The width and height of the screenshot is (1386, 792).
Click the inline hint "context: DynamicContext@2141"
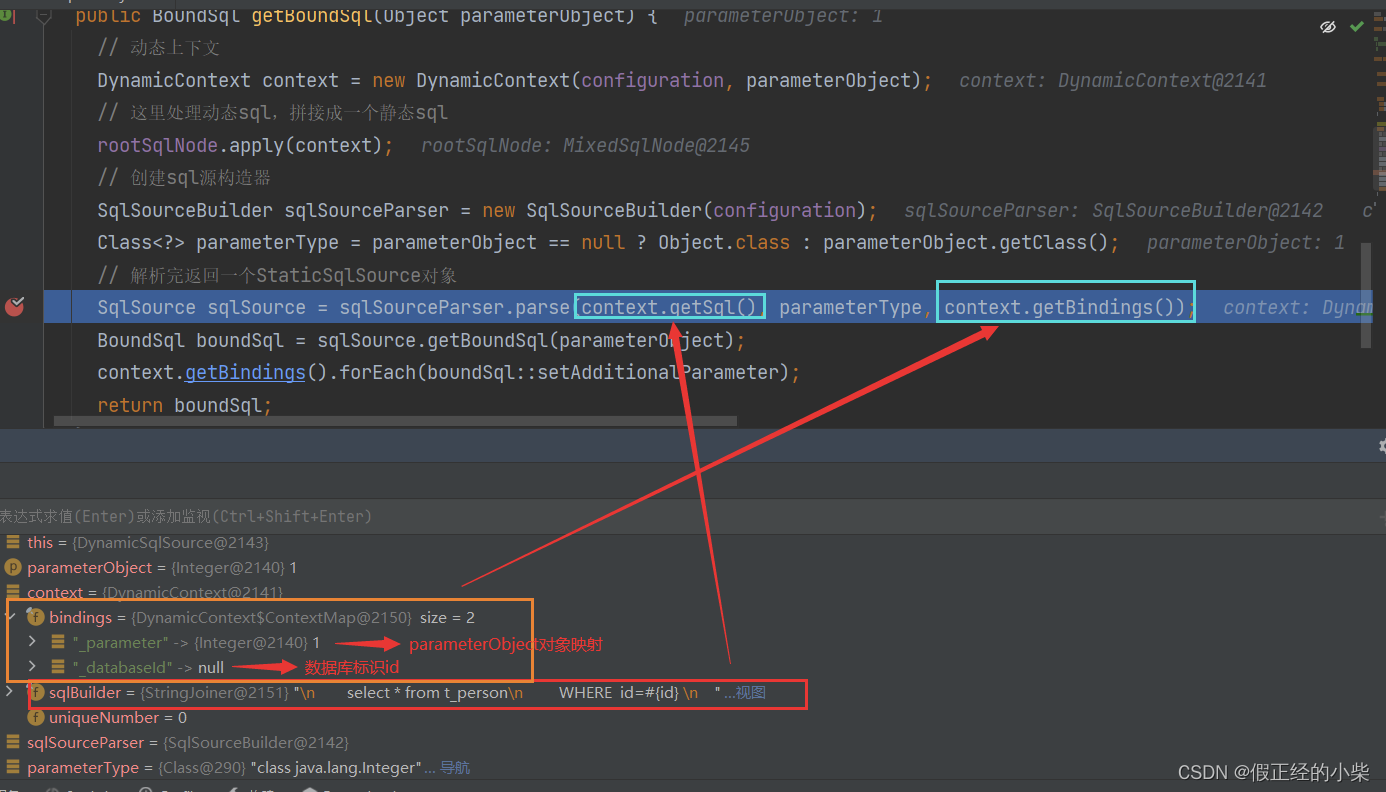tap(1113, 80)
